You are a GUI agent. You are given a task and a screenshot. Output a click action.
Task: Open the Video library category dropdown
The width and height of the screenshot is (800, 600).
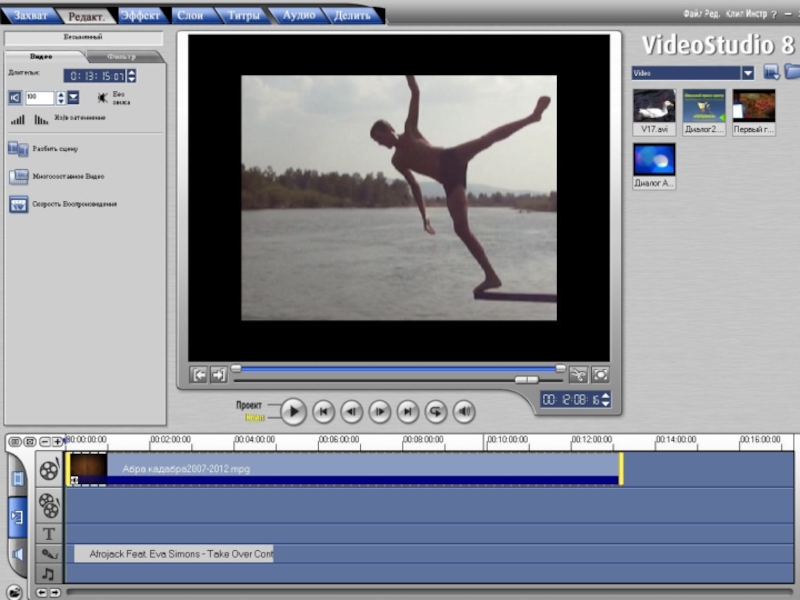747,73
